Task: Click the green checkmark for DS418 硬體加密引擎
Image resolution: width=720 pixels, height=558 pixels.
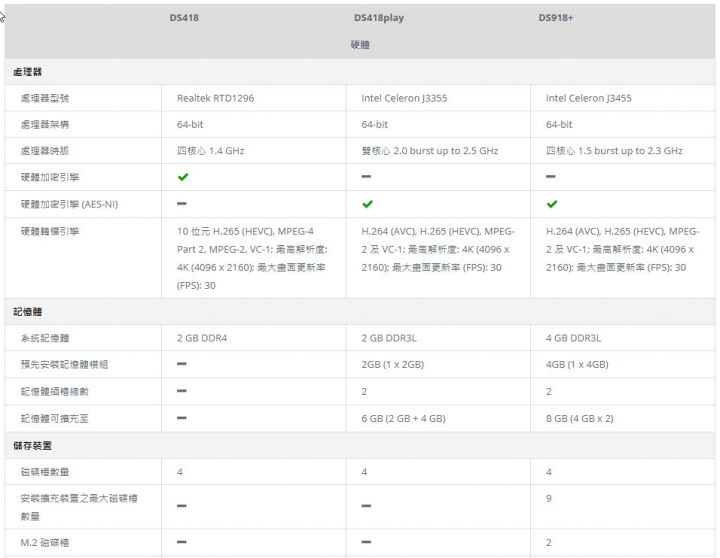Action: pyautogui.click(x=183, y=177)
